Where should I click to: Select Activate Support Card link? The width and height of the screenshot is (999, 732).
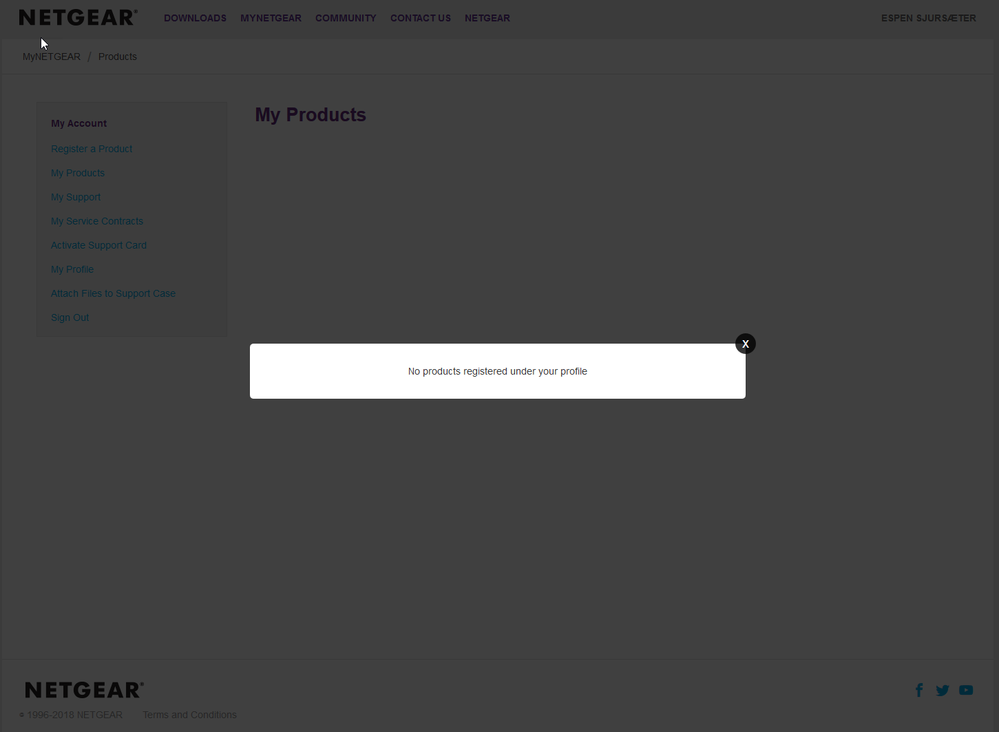pyautogui.click(x=99, y=245)
